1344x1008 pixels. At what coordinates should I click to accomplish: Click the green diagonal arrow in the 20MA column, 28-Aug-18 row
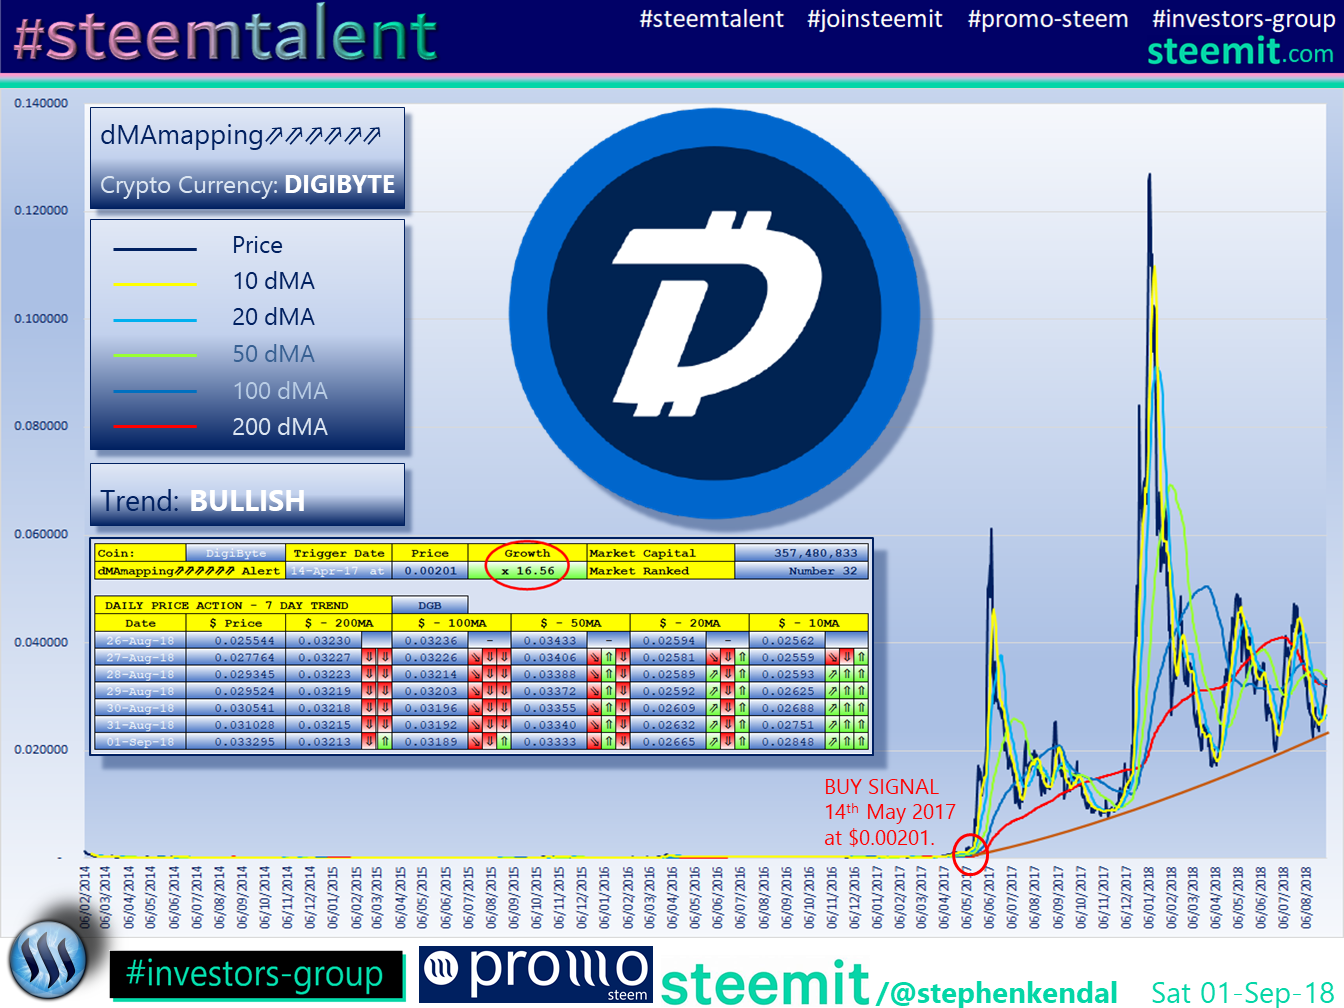pyautogui.click(x=713, y=674)
